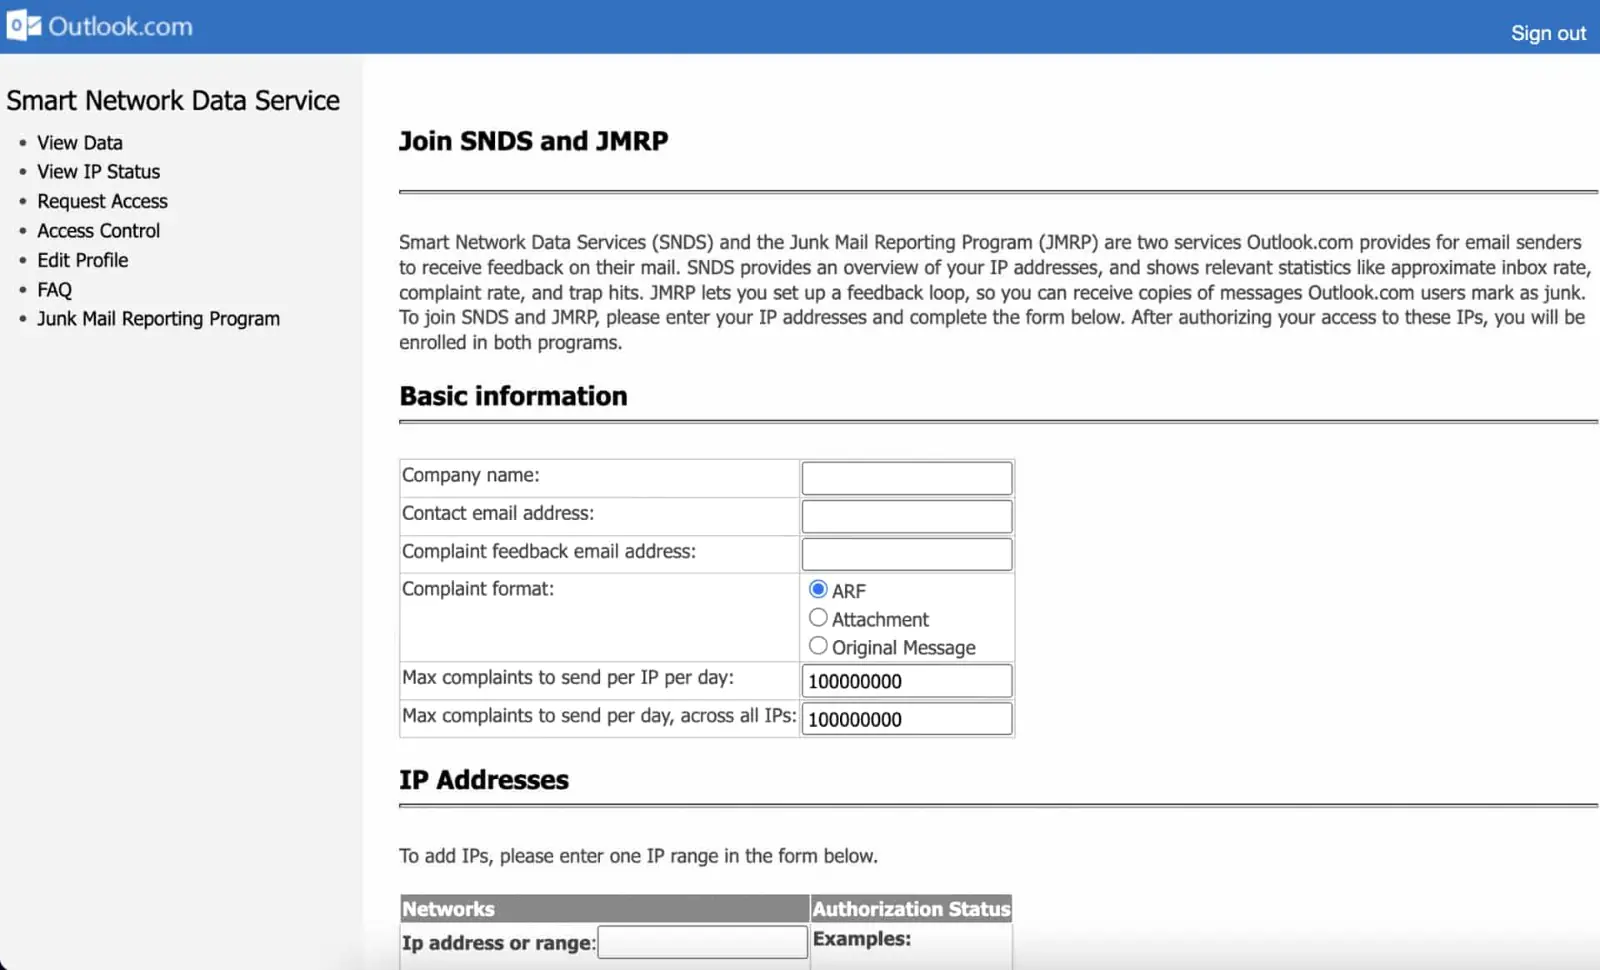Focus the Company name field
Image resolution: width=1600 pixels, height=970 pixels.
[907, 478]
